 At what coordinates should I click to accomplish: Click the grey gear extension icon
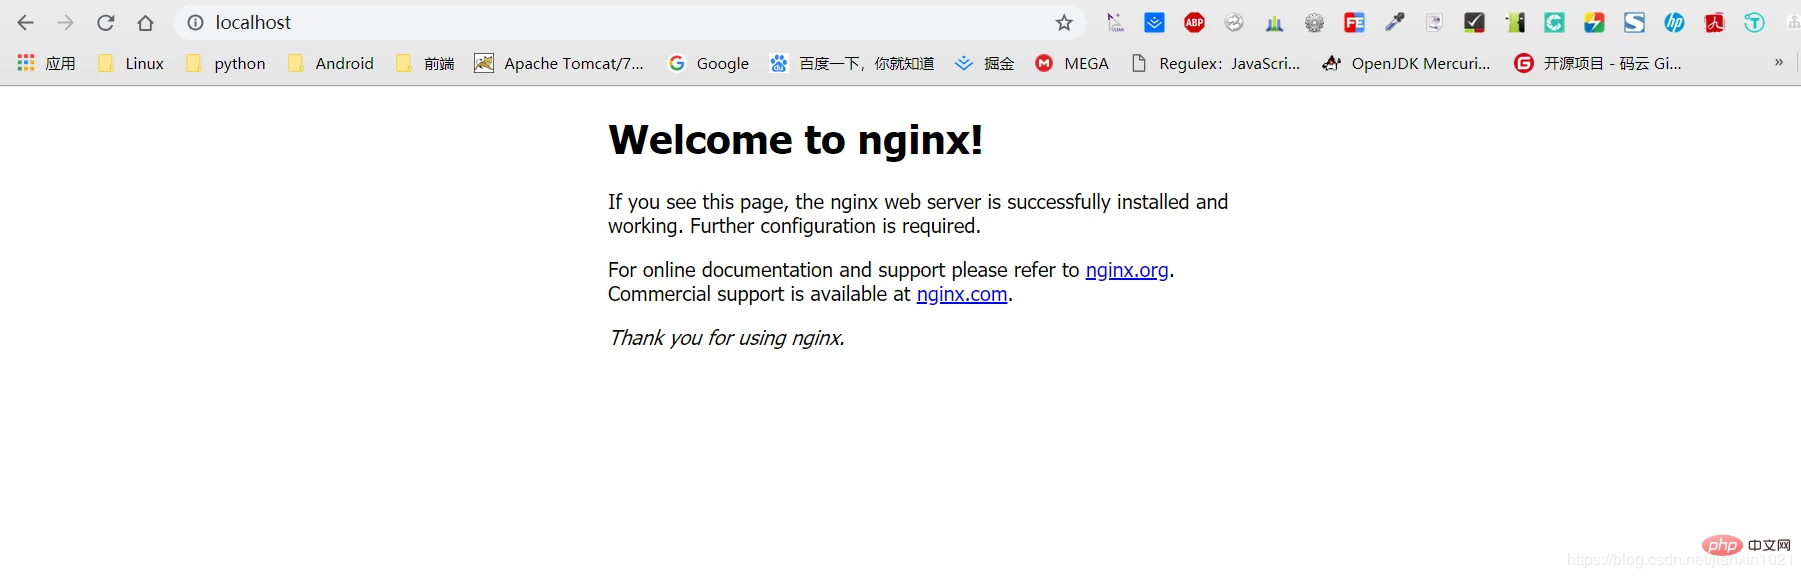click(x=1315, y=23)
